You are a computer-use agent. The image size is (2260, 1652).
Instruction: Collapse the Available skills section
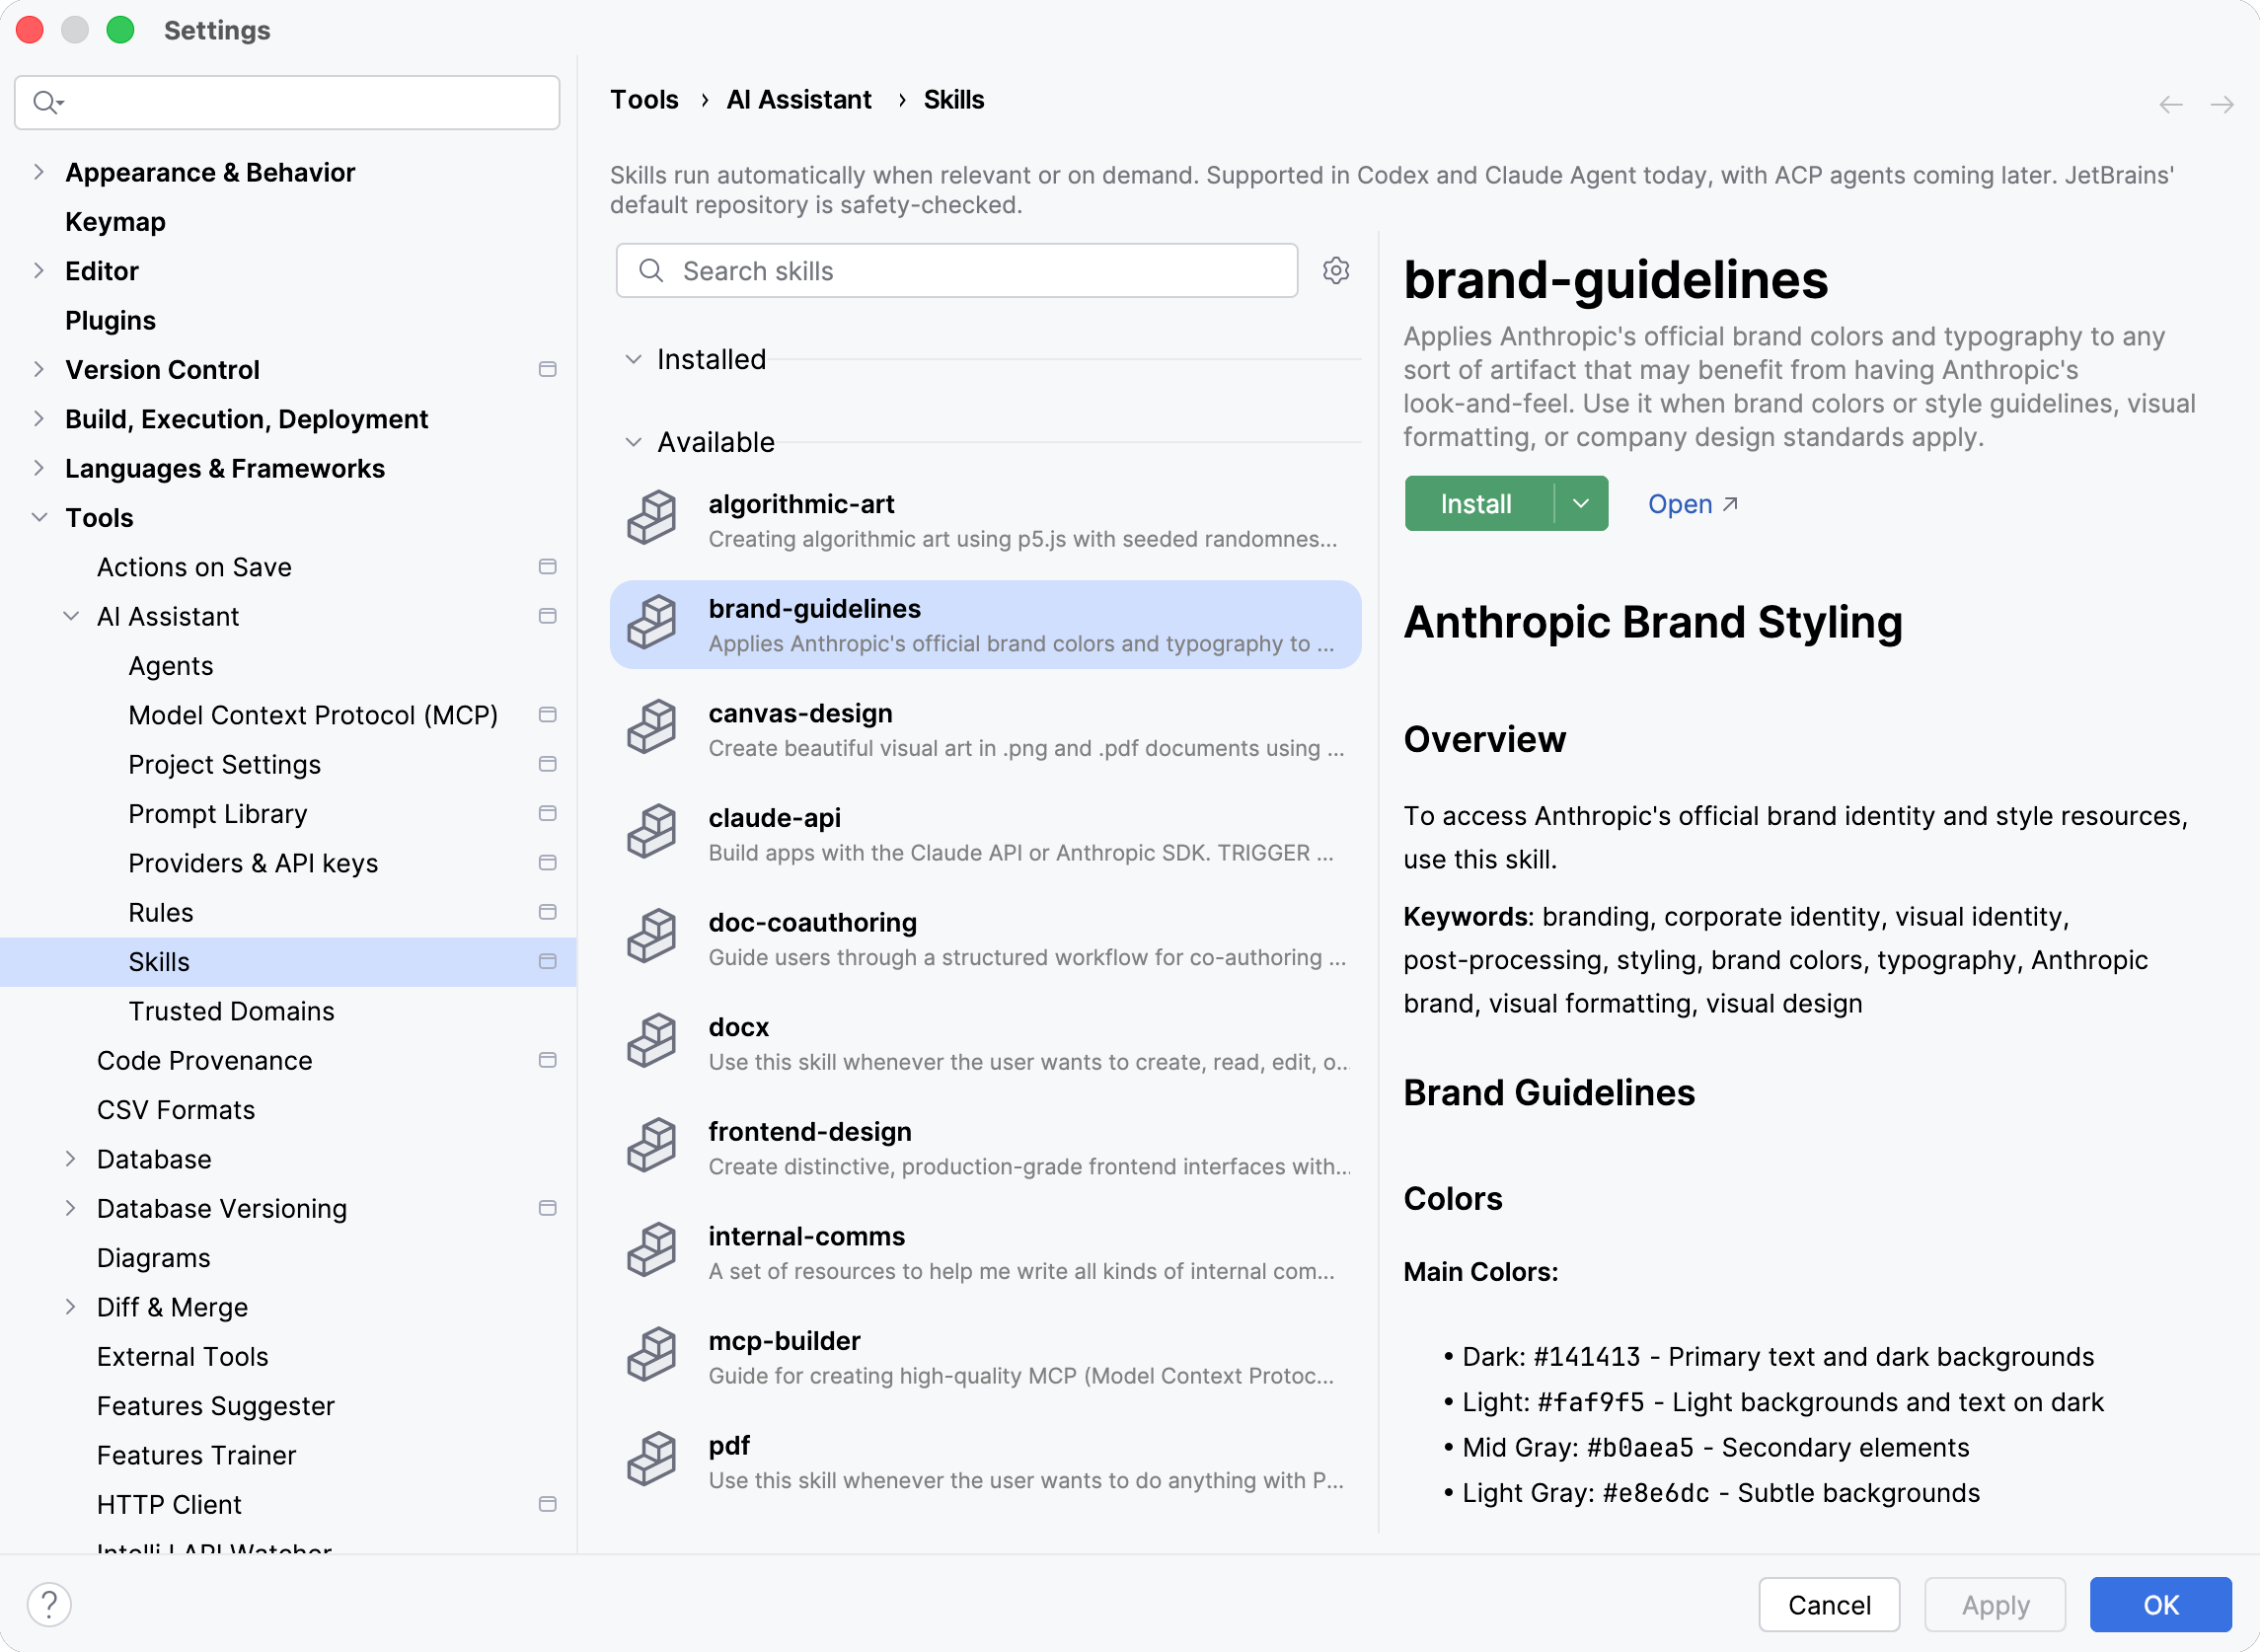point(633,442)
